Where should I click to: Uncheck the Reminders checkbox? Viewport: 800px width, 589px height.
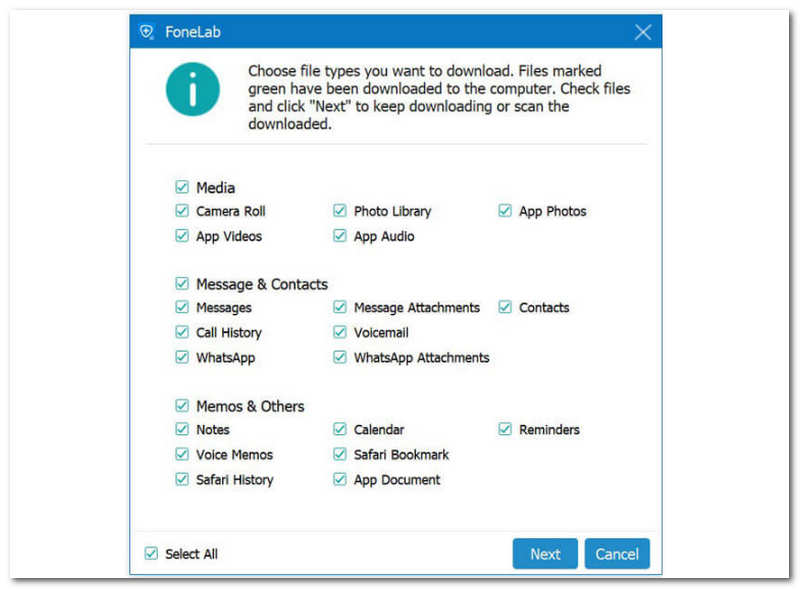point(505,430)
